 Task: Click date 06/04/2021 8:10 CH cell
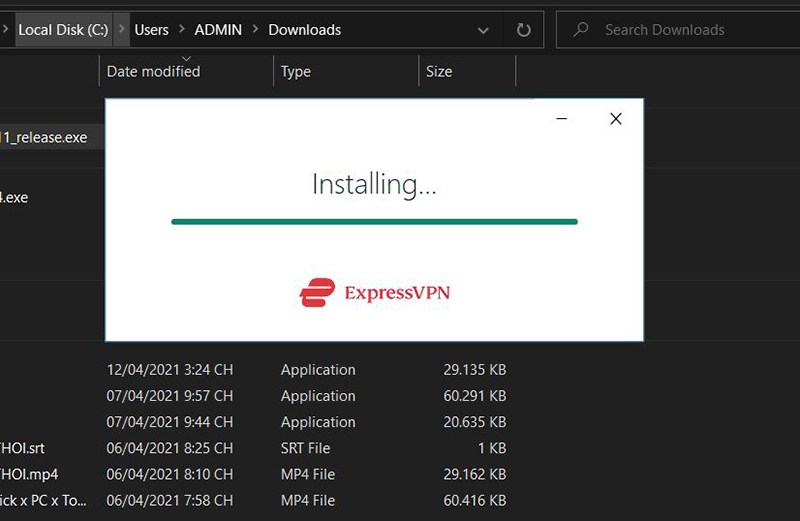tap(169, 474)
